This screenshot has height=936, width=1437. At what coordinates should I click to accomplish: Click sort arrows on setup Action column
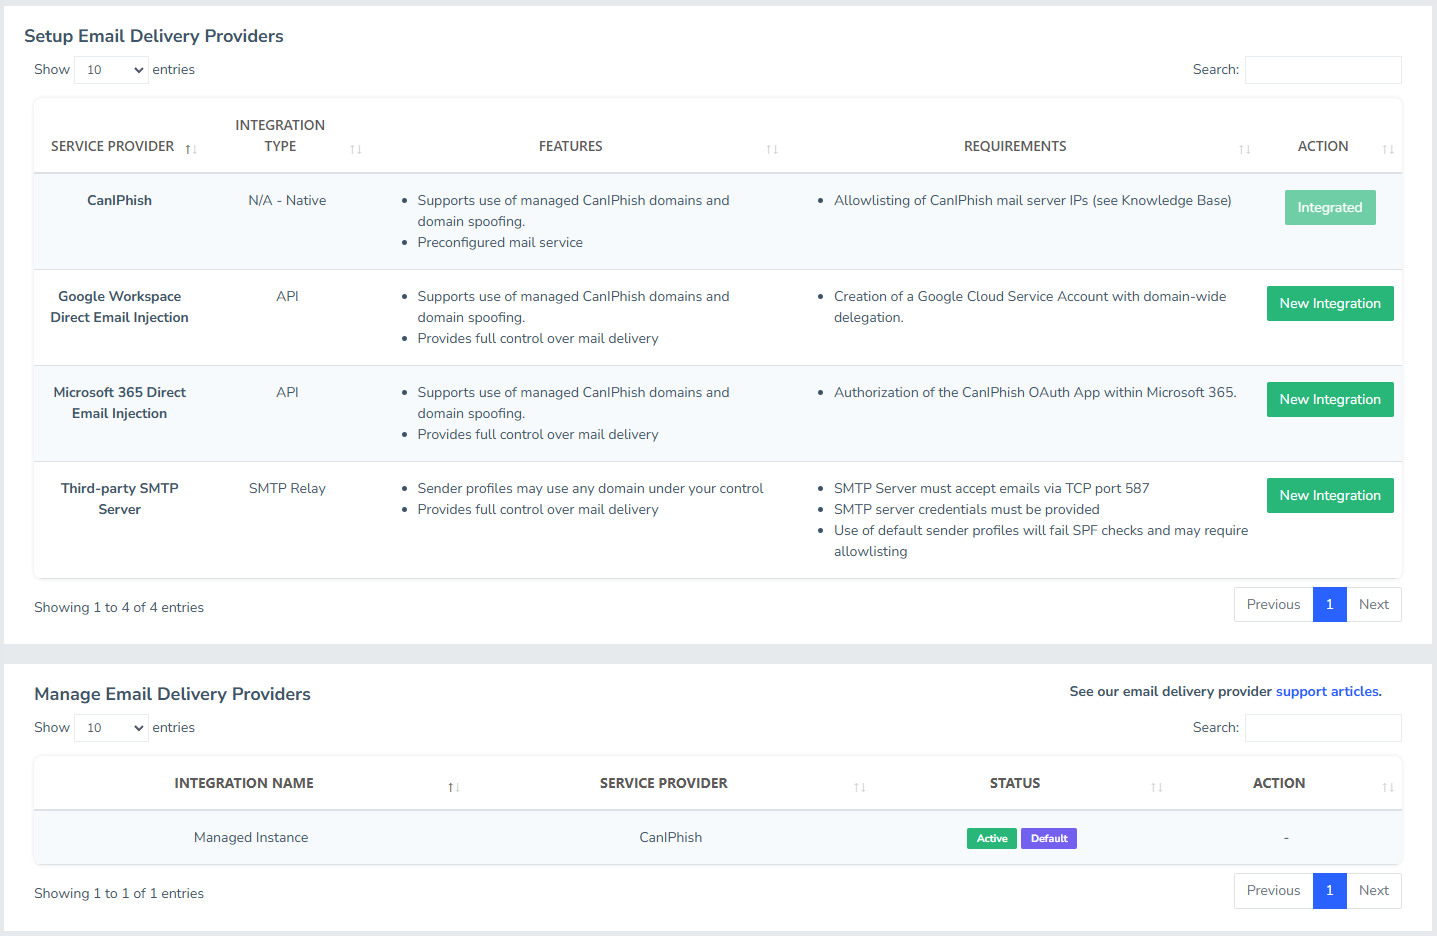[1387, 149]
